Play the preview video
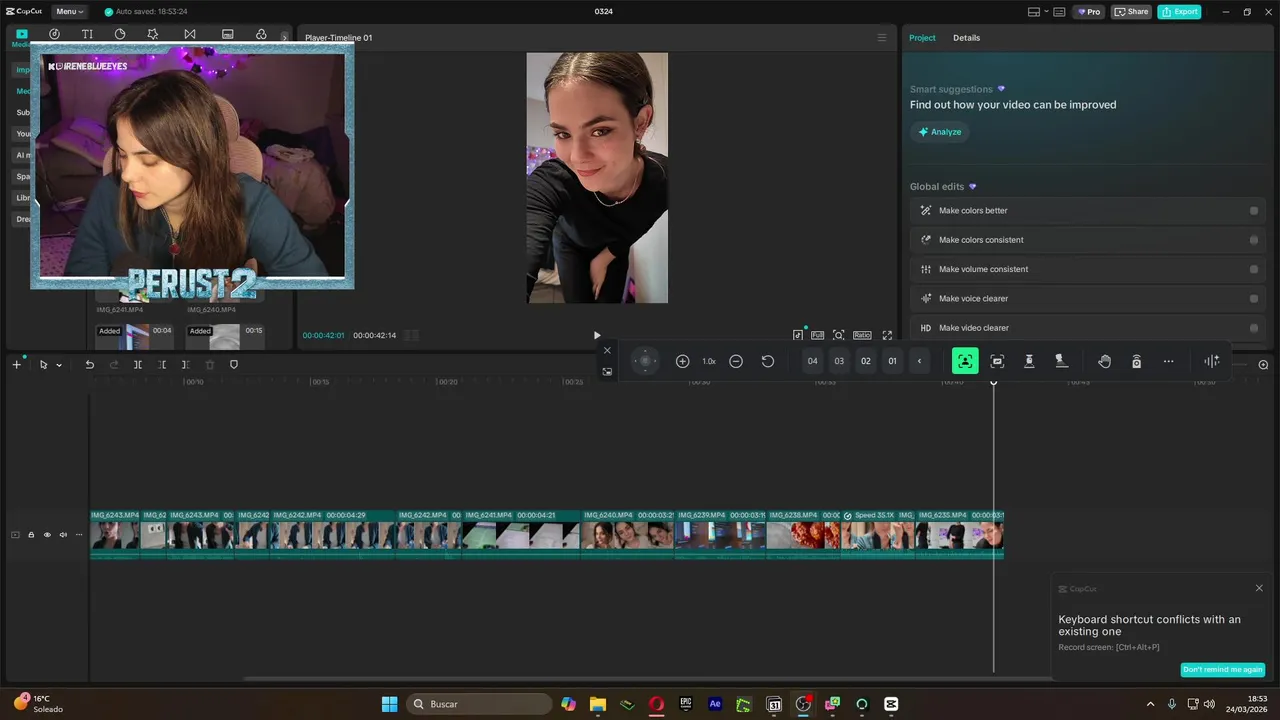Screen dimensions: 1280x720 coord(597,336)
